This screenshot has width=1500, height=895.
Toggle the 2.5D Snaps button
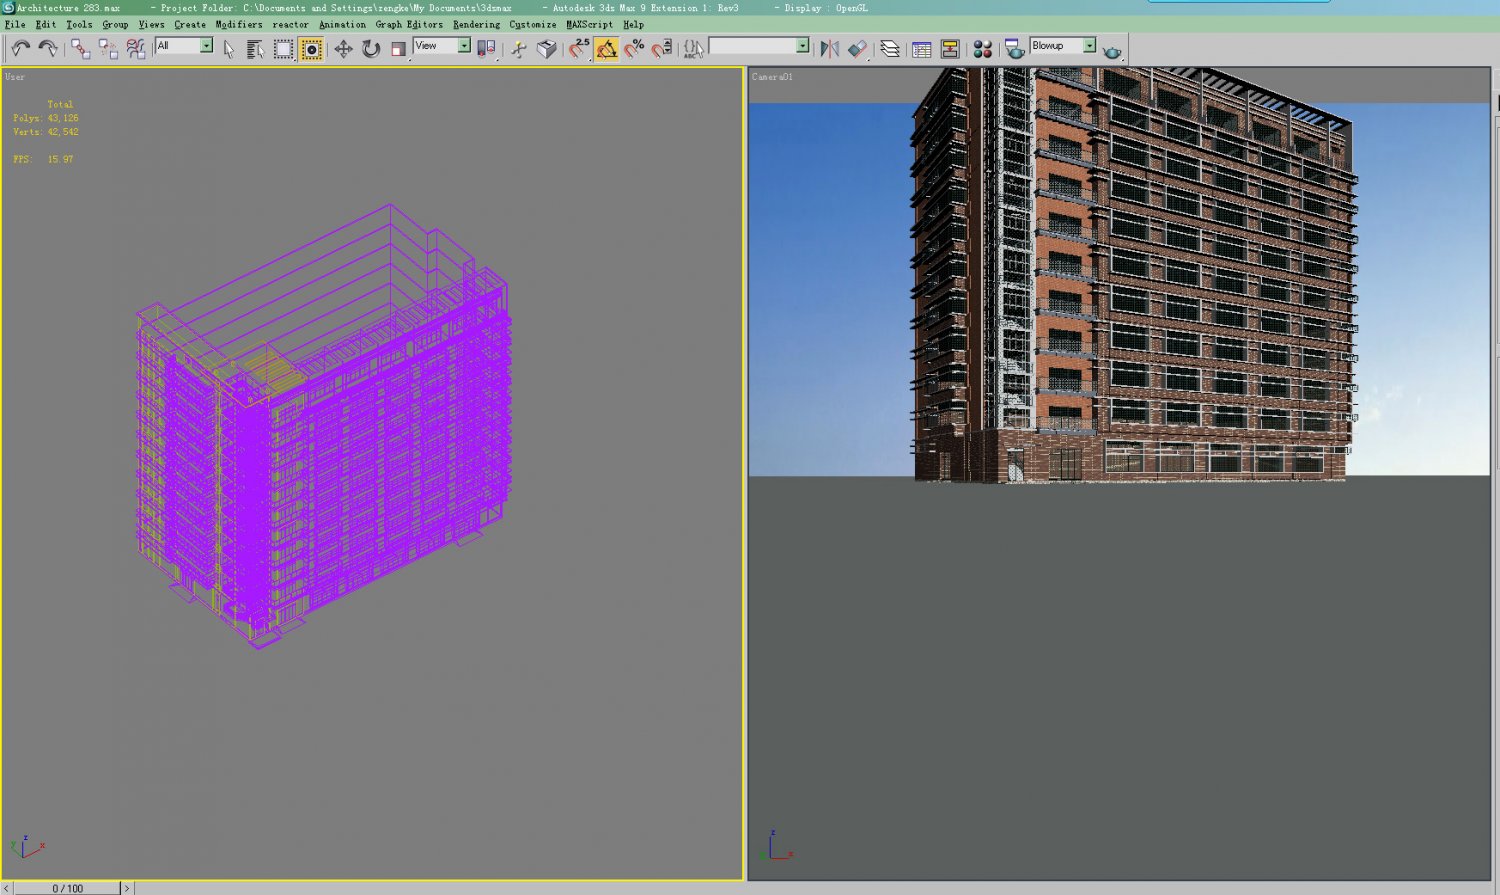[x=577, y=47]
